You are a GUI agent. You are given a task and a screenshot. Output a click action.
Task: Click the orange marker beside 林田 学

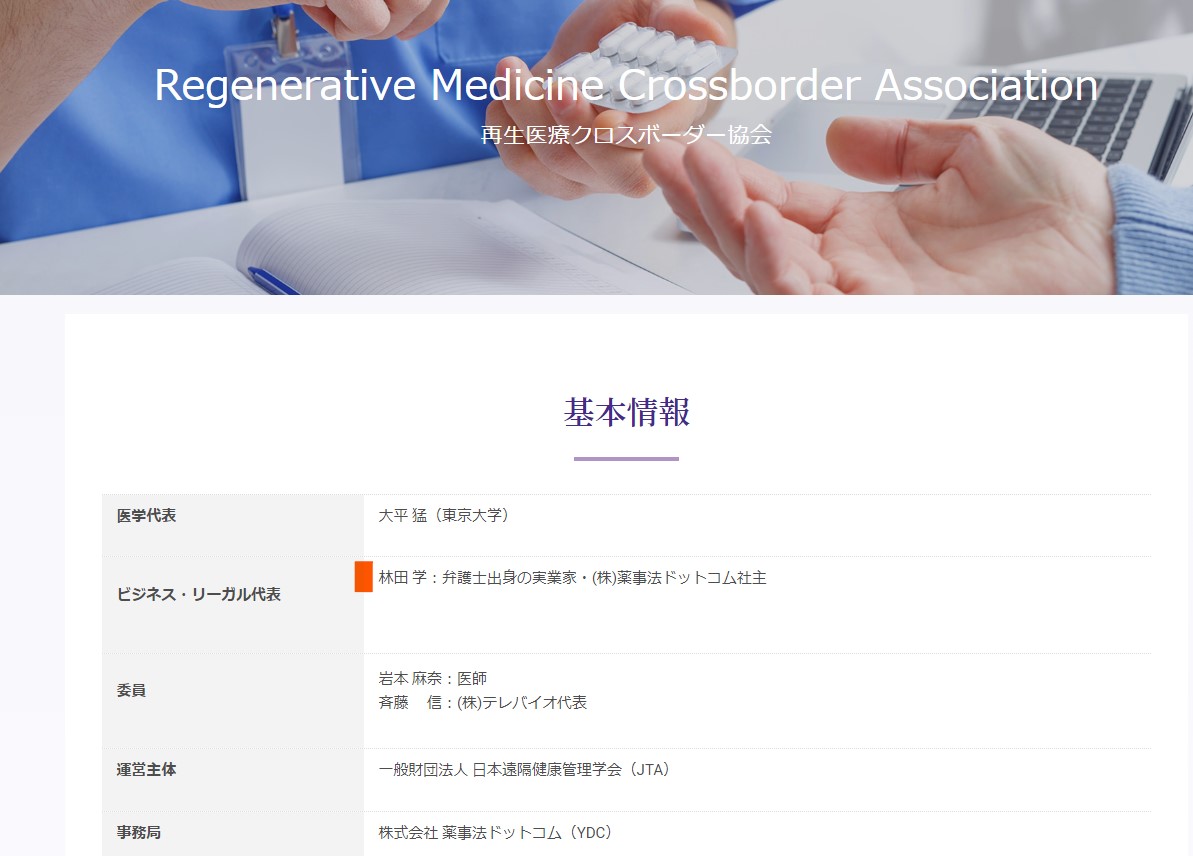(x=364, y=577)
